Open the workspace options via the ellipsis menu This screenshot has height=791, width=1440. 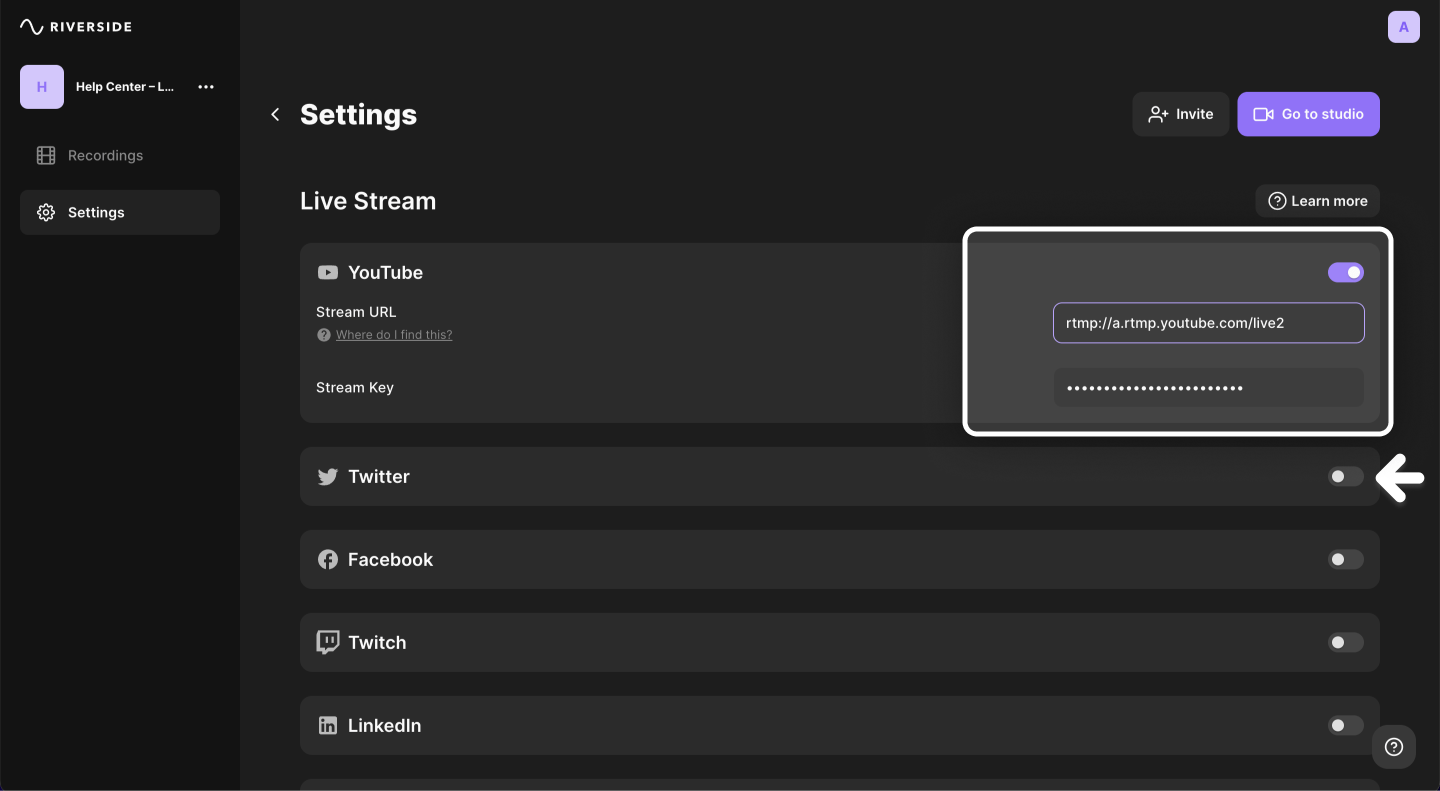(x=206, y=87)
